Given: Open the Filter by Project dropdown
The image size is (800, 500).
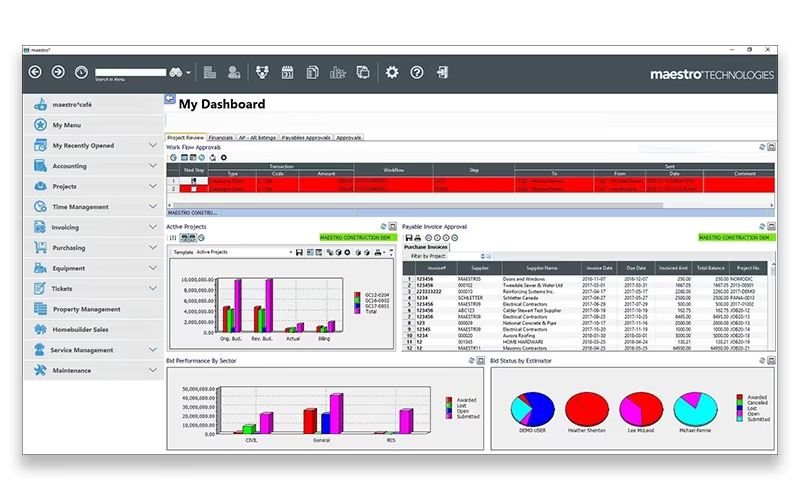Looking at the screenshot, I should [x=483, y=256].
